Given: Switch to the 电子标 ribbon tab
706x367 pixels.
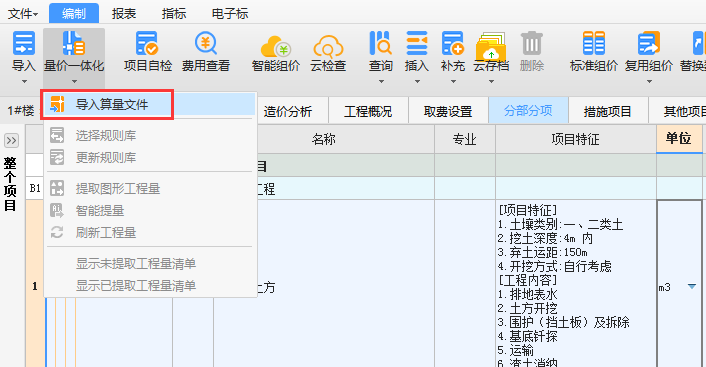Looking at the screenshot, I should [230, 14].
